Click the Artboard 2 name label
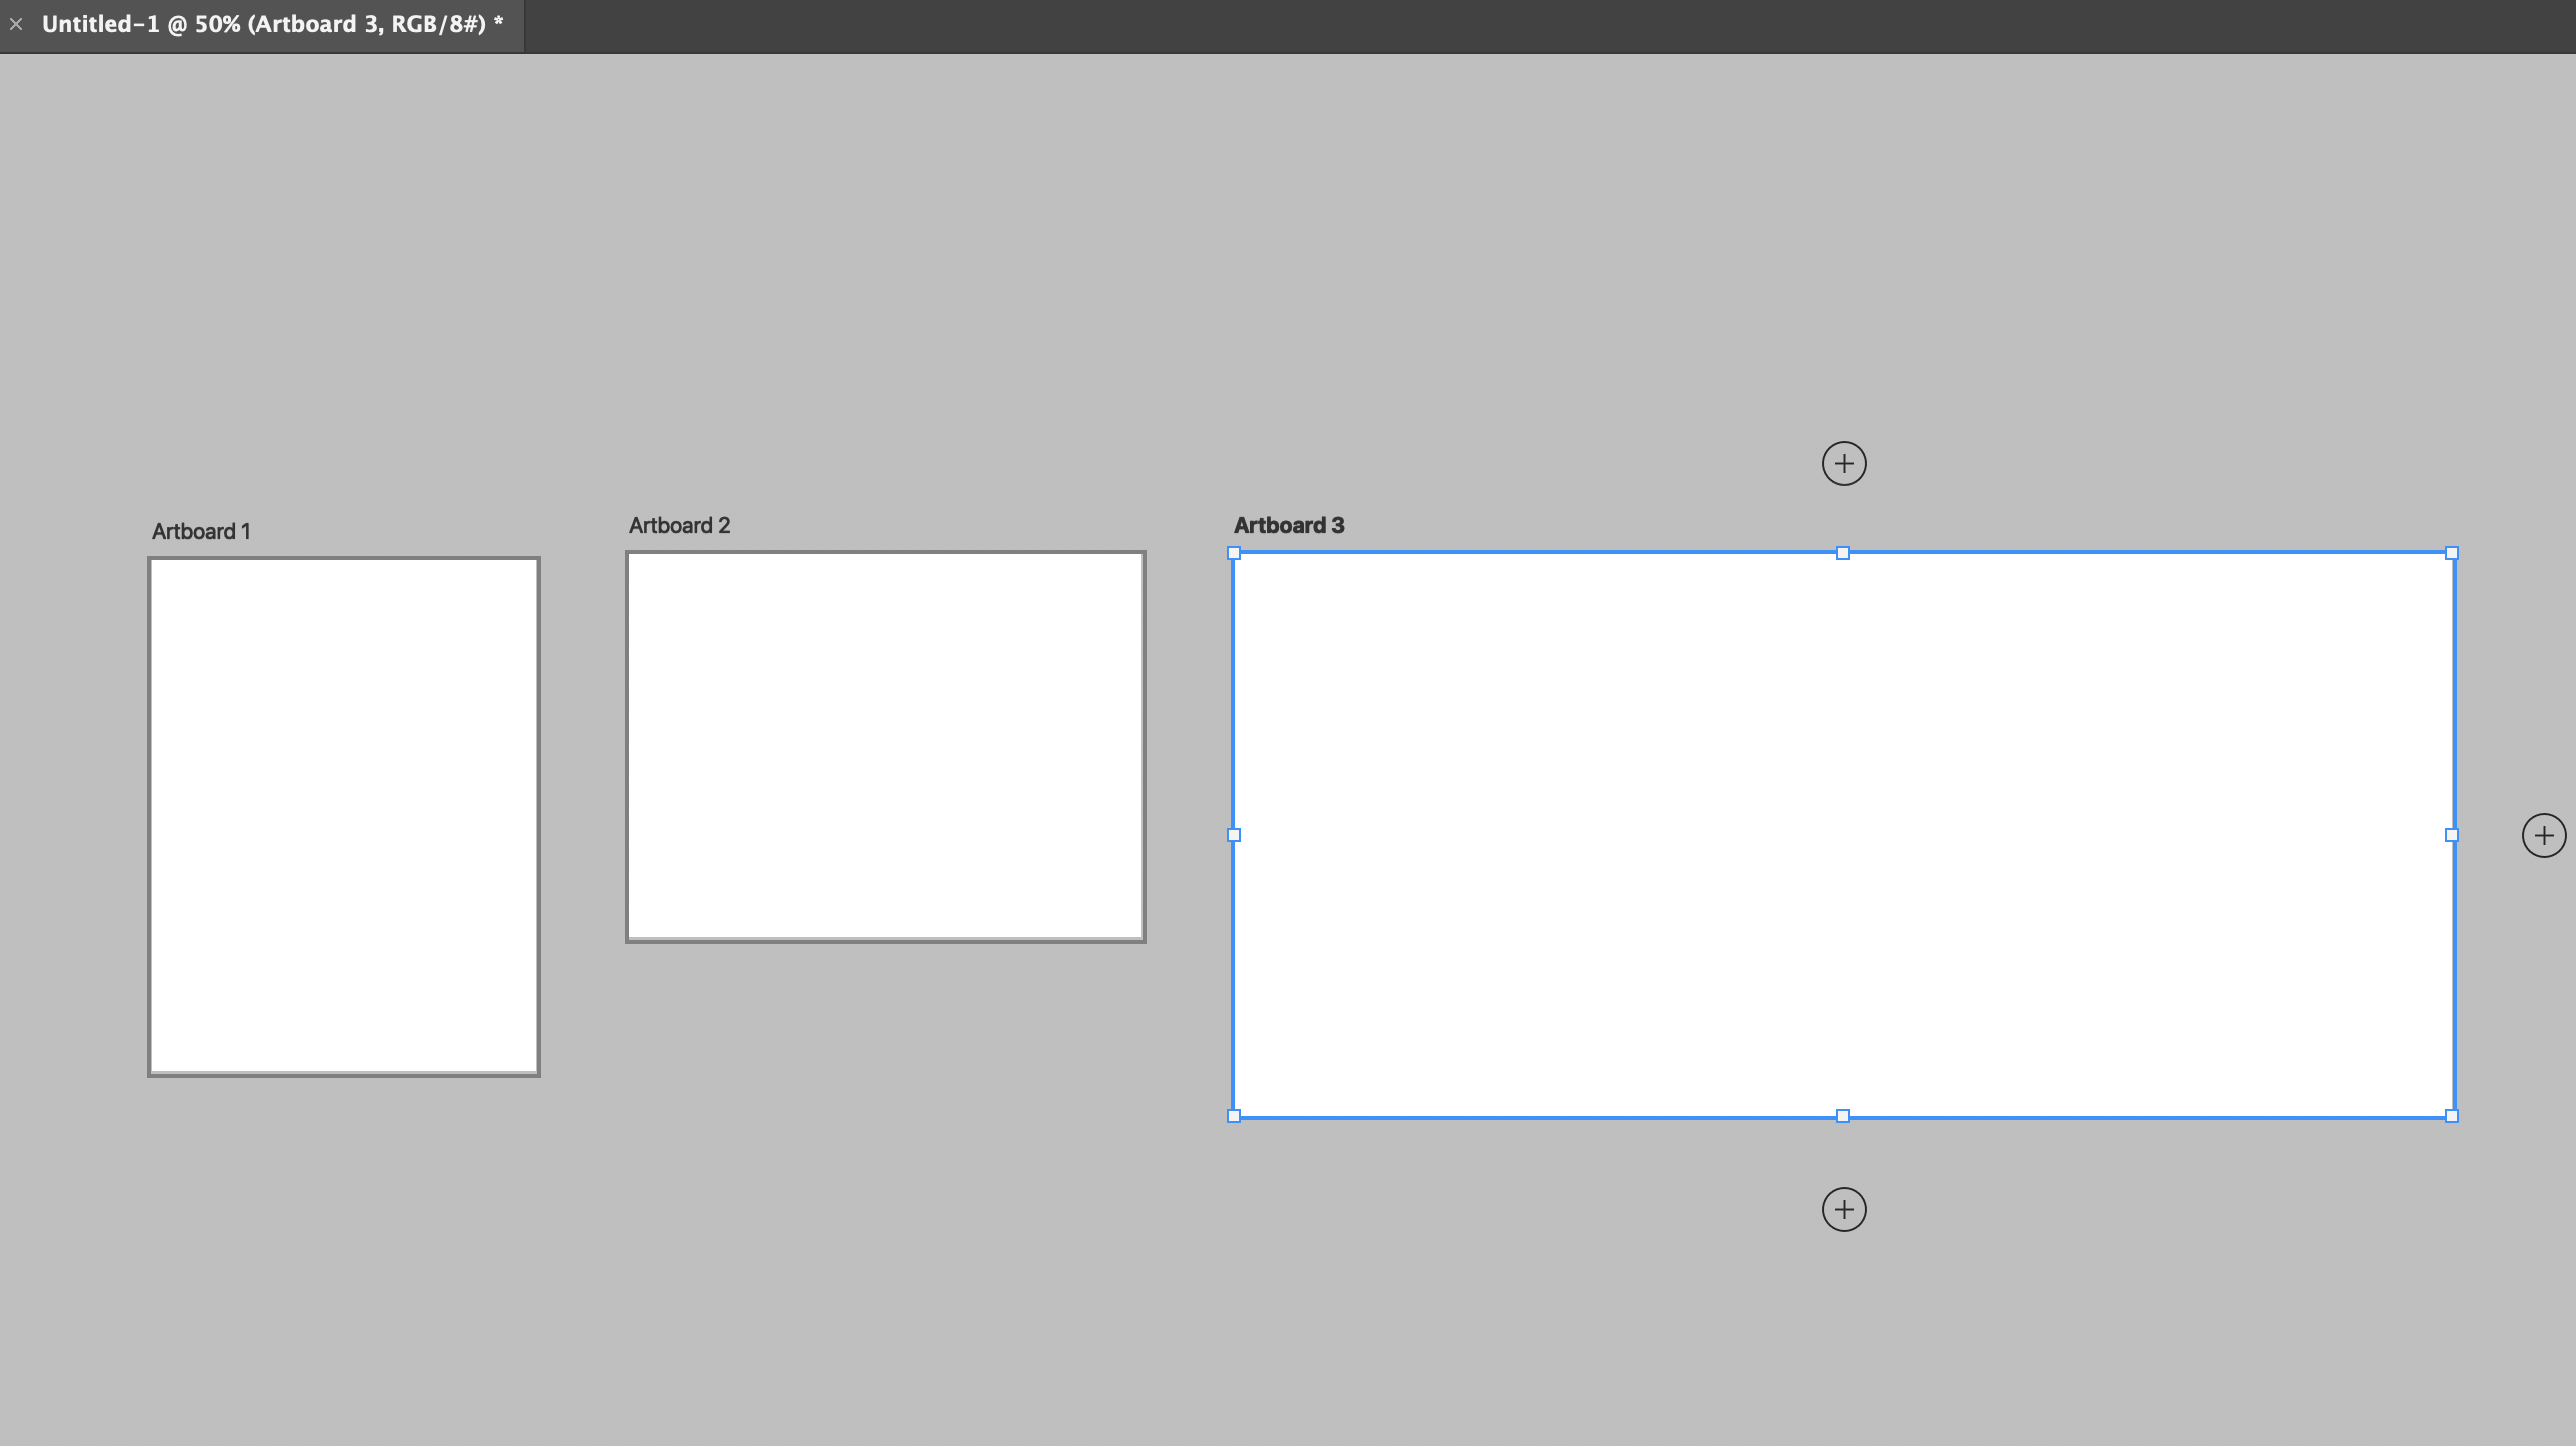 (679, 526)
